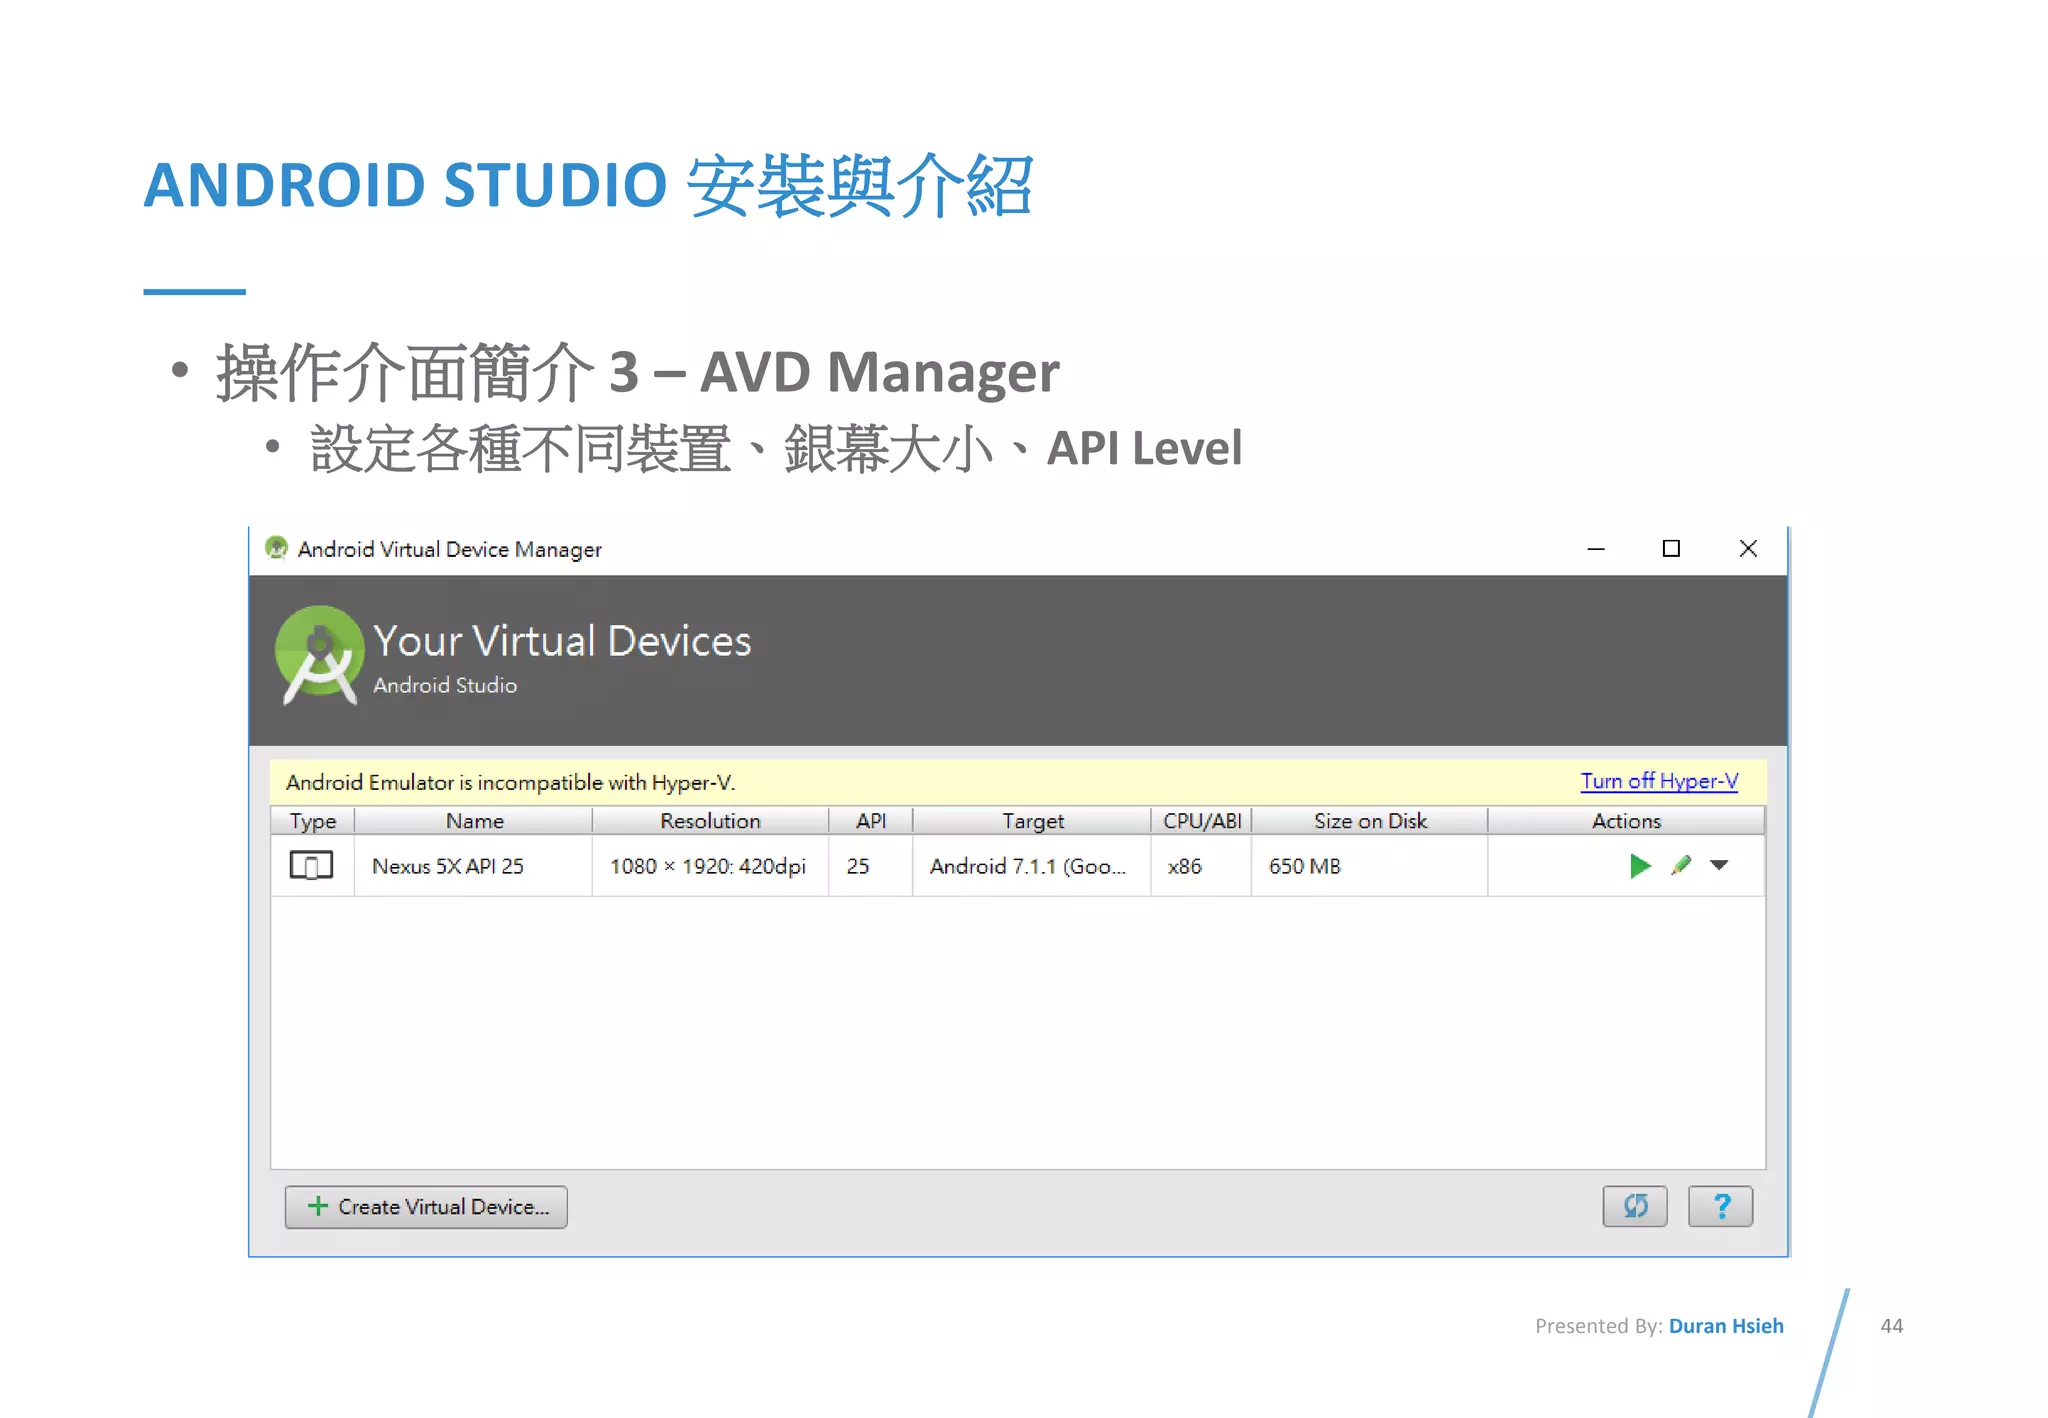Click the Android Studio logo in header
The width and height of the screenshot is (2048, 1418).
tap(319, 655)
